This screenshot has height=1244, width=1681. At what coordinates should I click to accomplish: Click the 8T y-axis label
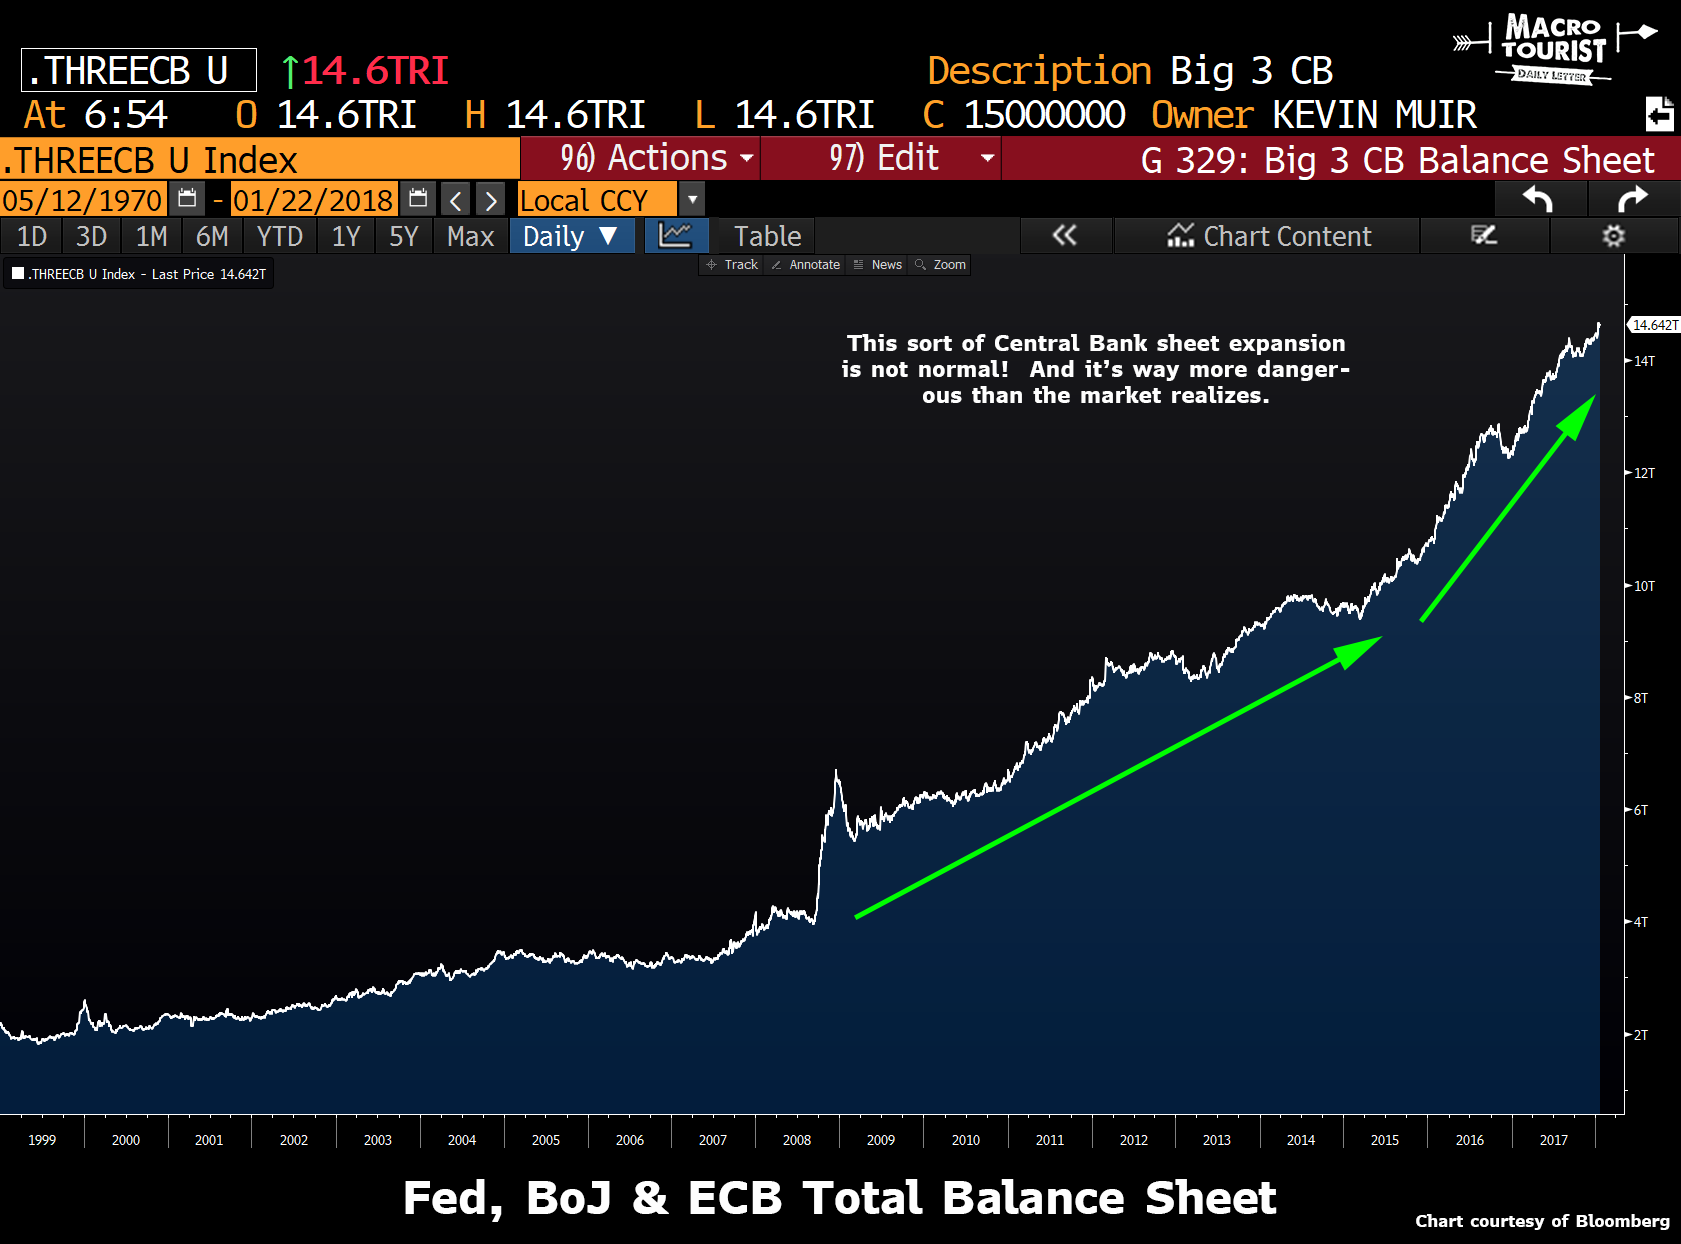tap(1641, 698)
